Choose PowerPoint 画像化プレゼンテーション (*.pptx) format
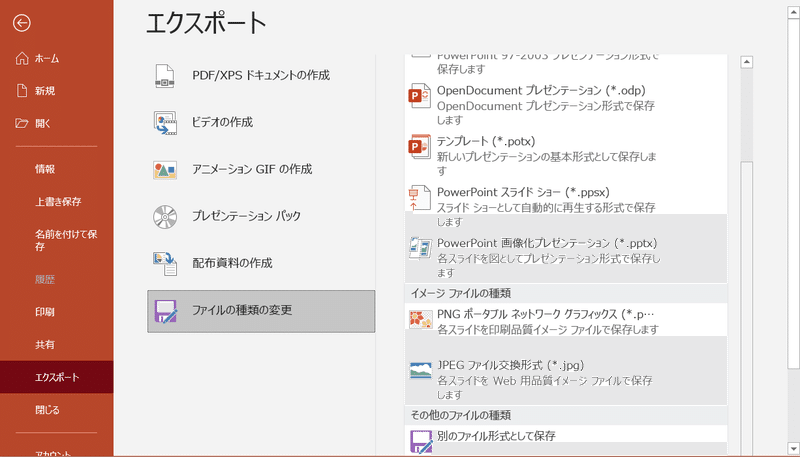The width and height of the screenshot is (800, 457). [566, 258]
